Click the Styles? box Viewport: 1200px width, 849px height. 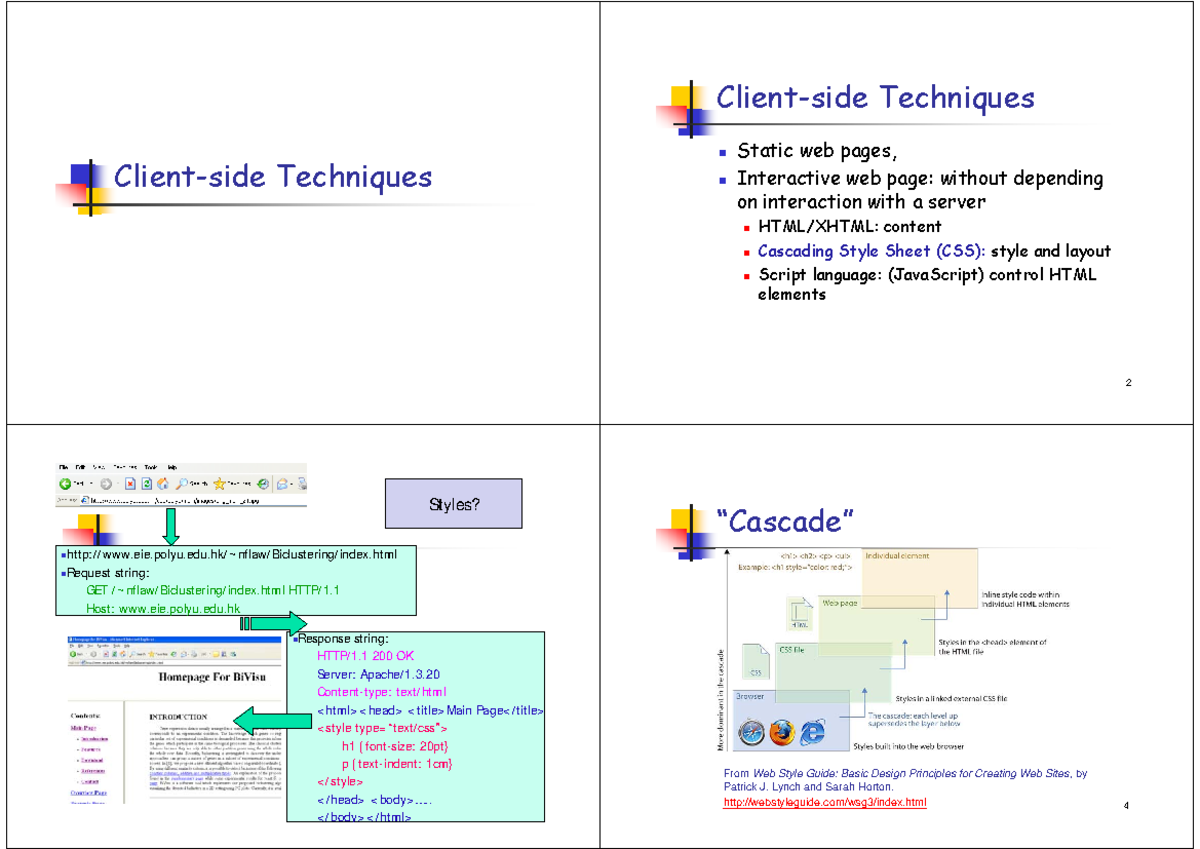click(454, 504)
